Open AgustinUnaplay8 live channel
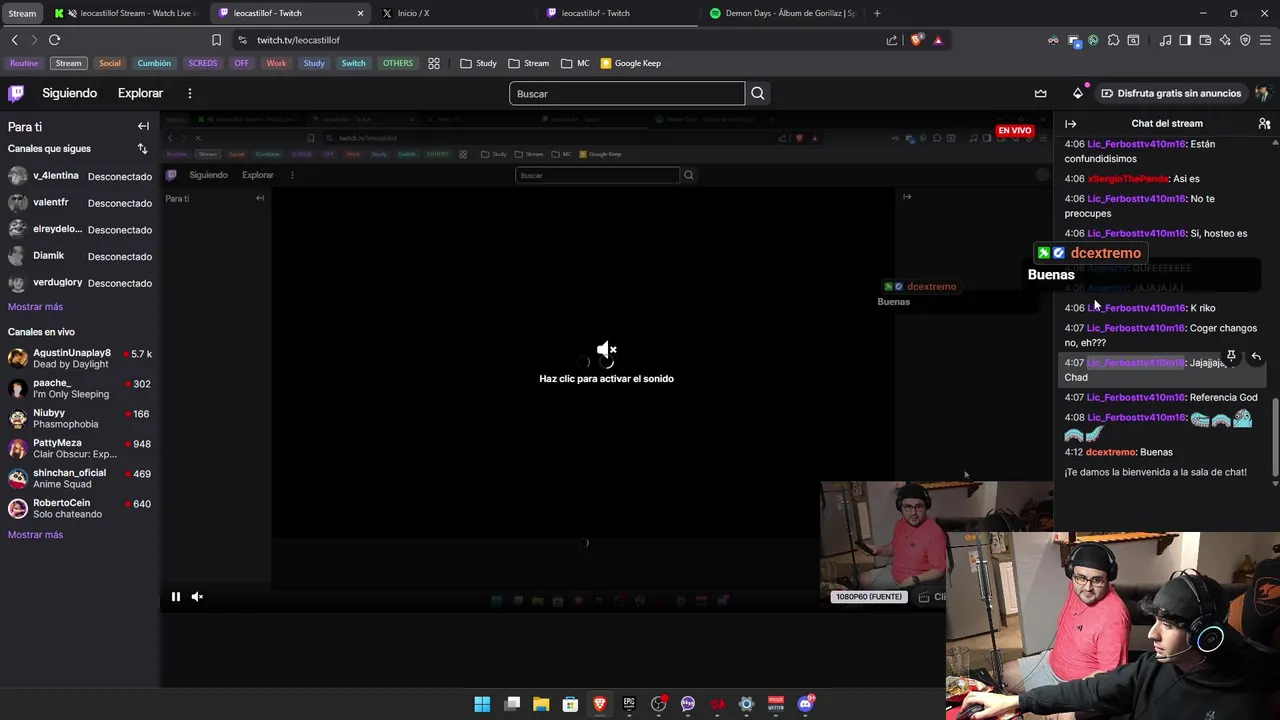The height and width of the screenshot is (720, 1280). coord(80,358)
